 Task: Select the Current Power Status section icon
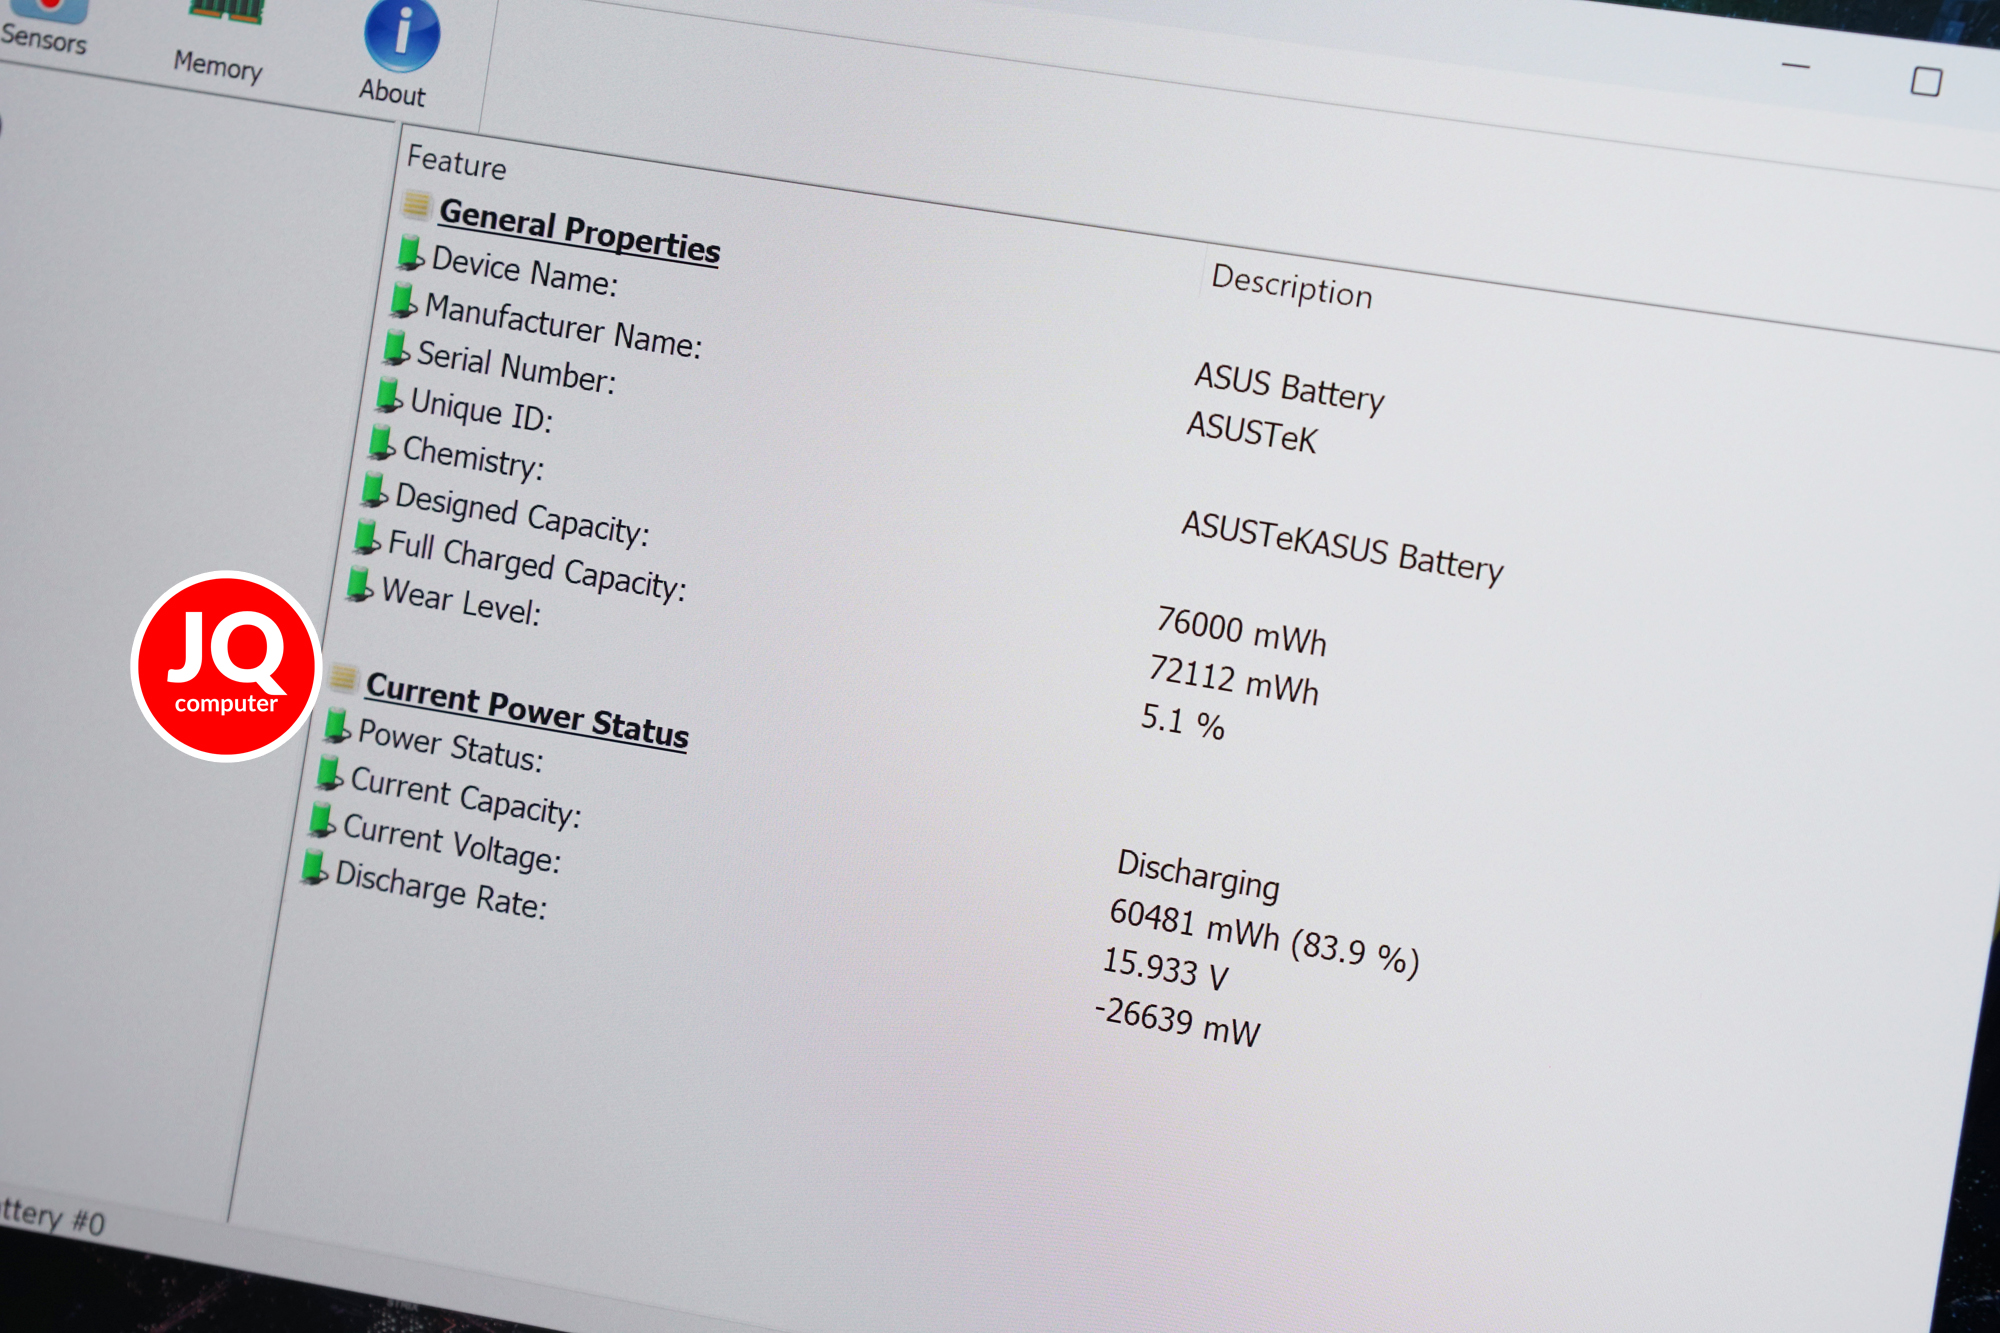click(343, 677)
